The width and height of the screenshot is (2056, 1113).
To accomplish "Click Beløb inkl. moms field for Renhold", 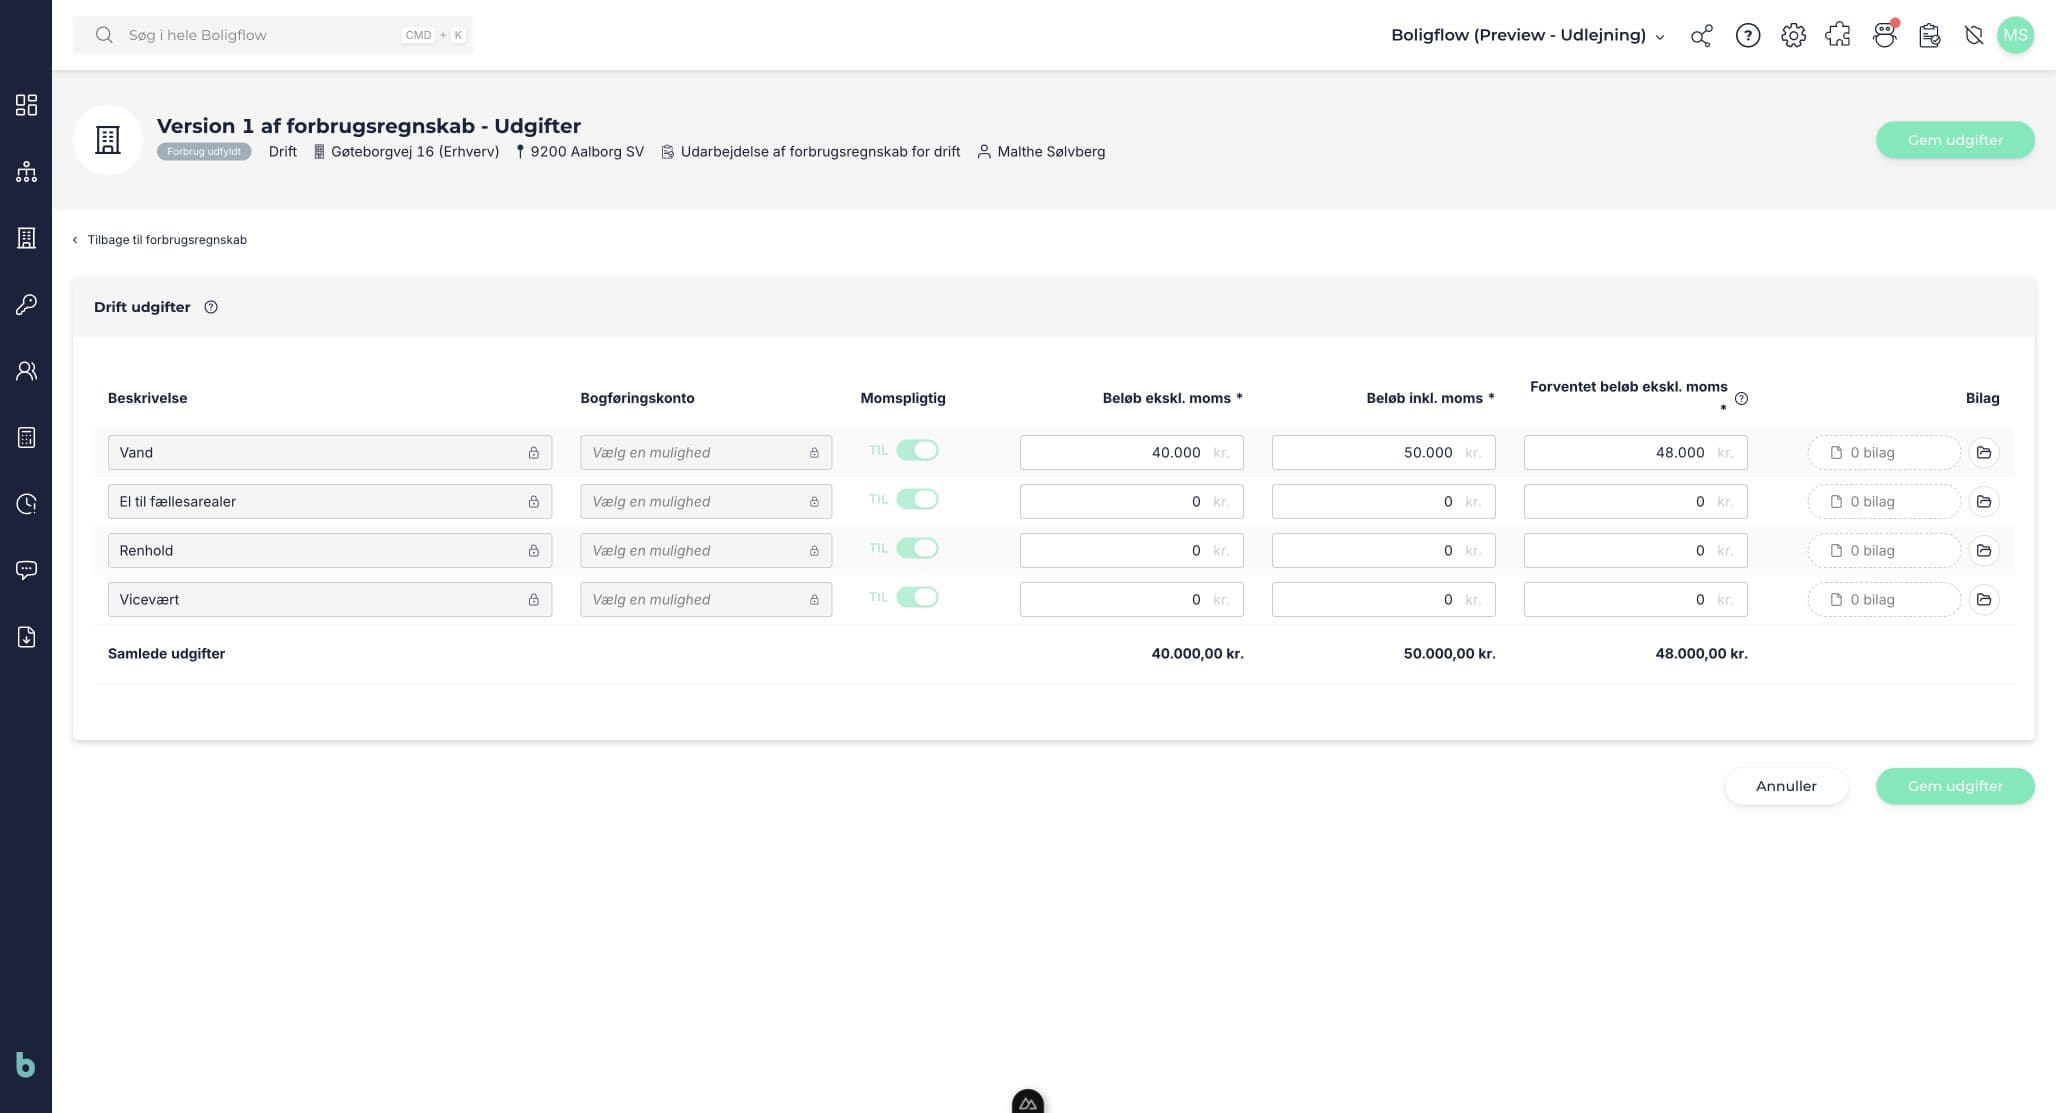I will (x=1384, y=550).
